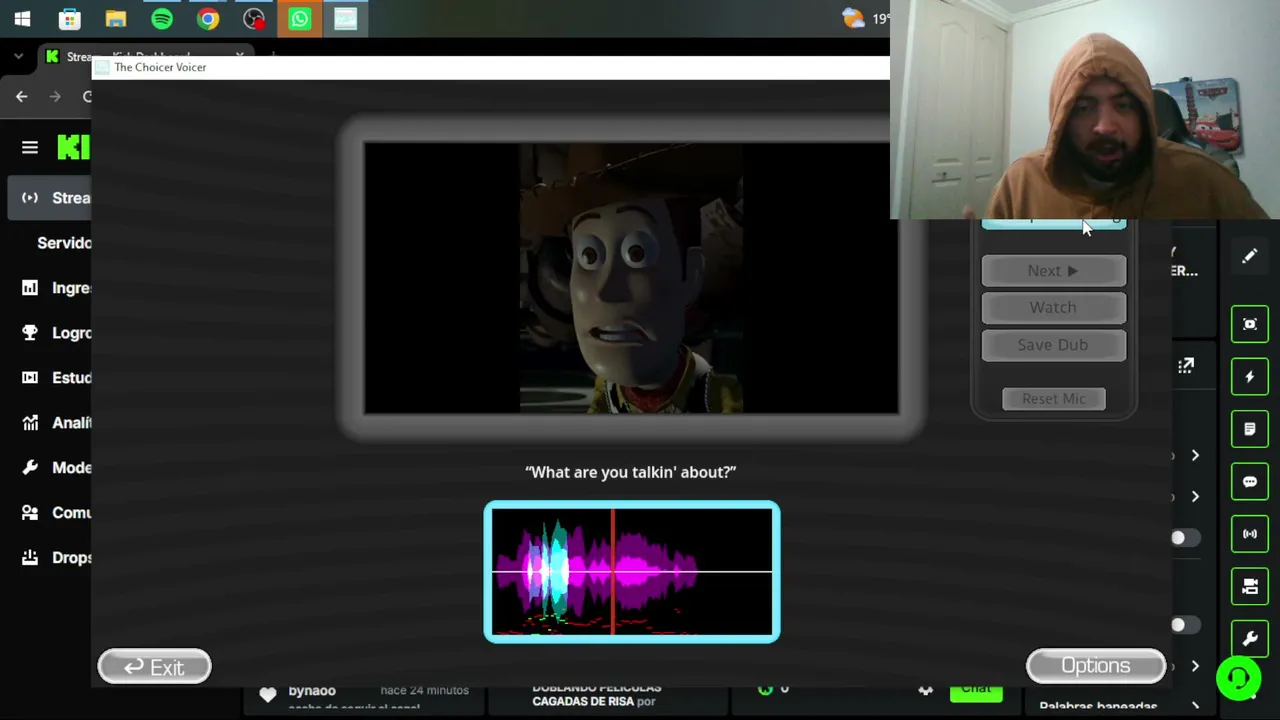1280x720 pixels.
Task: Click The Choicer Voicer window title bar
Action: 490,67
